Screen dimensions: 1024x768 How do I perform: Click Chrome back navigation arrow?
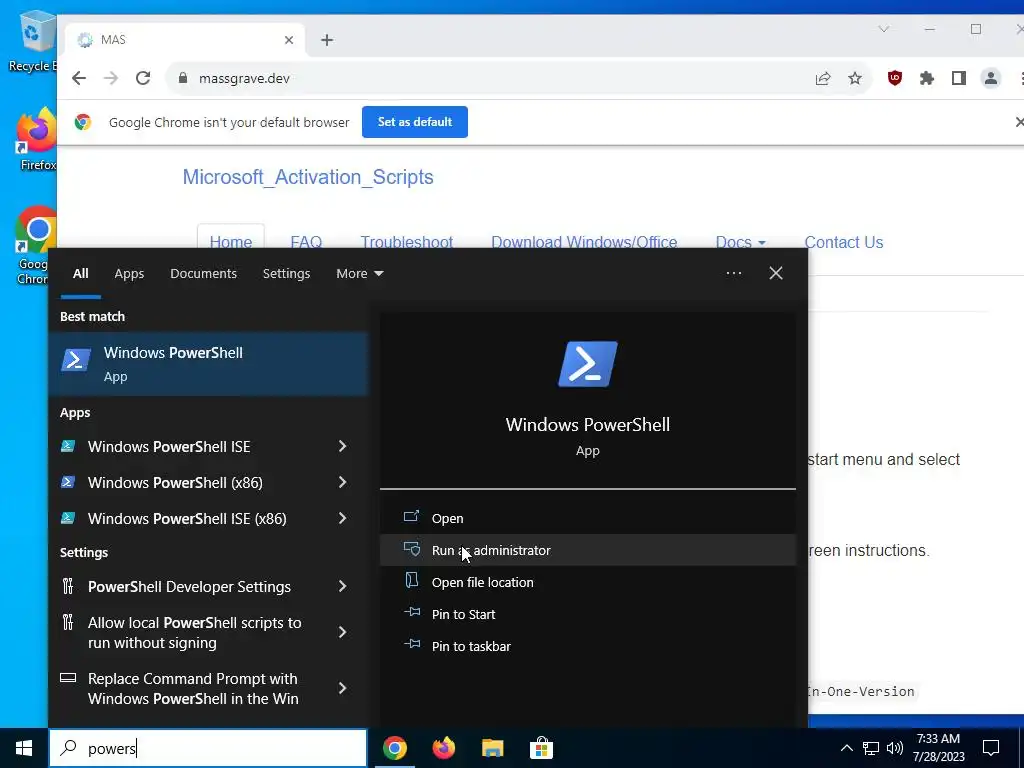[x=79, y=78]
